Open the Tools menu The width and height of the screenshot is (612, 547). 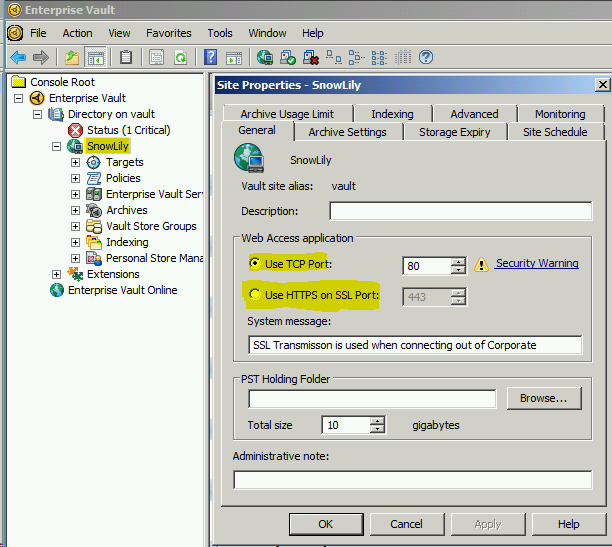click(x=220, y=33)
